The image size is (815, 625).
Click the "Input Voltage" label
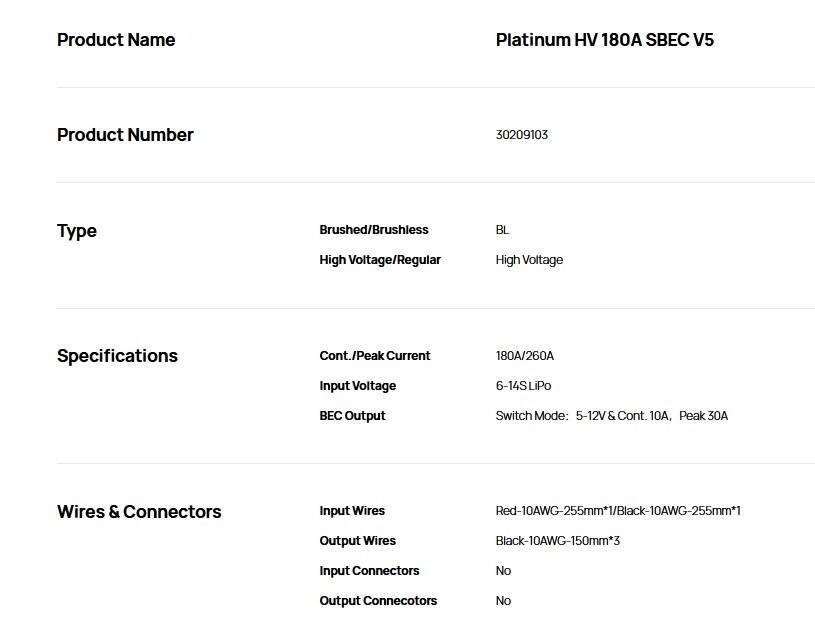[358, 386]
